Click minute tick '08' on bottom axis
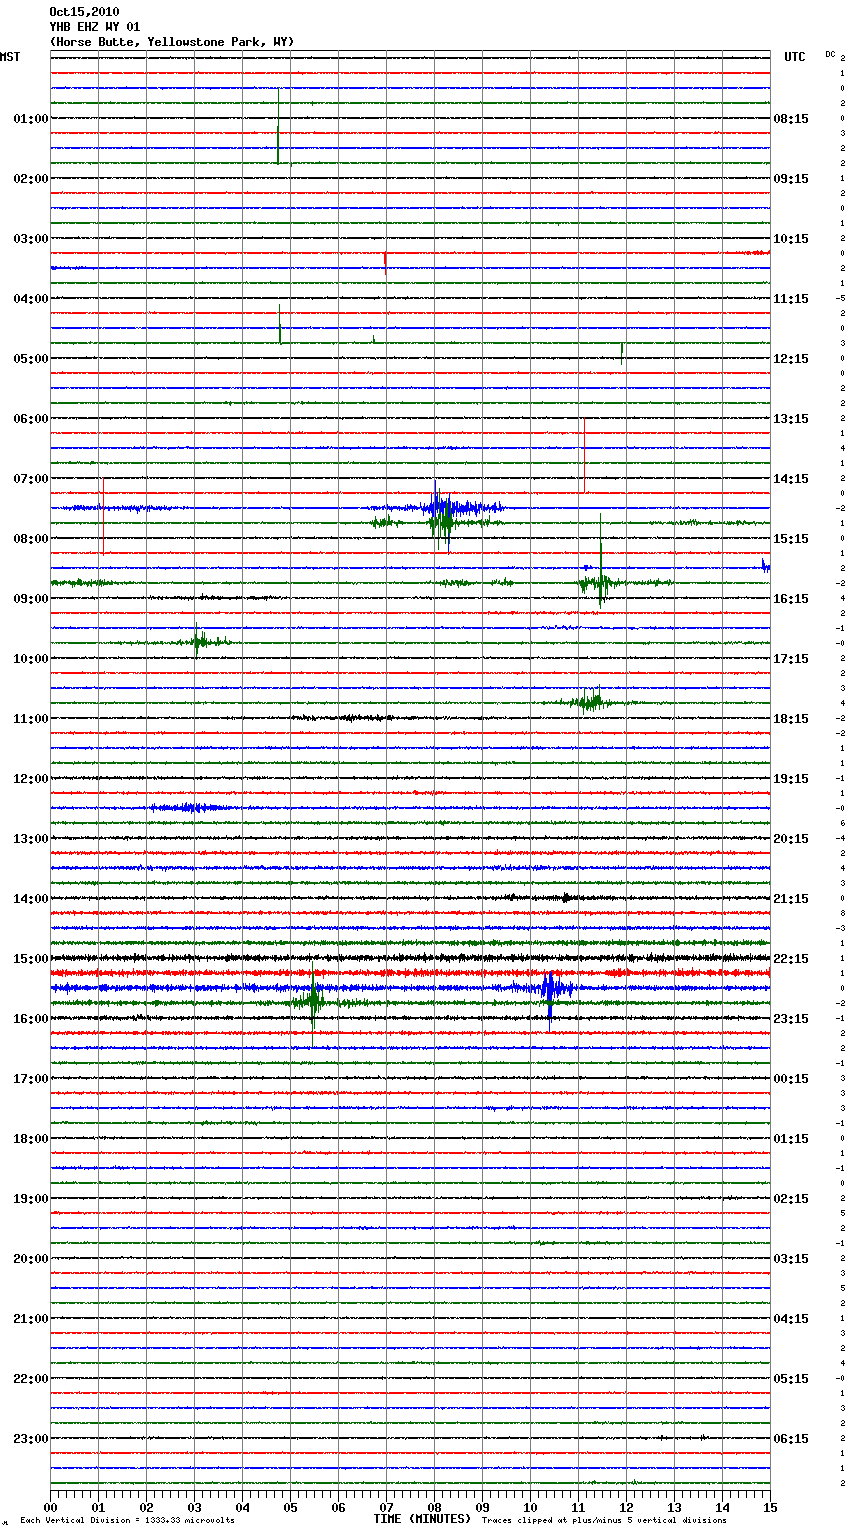850x1534 pixels. (x=434, y=1507)
